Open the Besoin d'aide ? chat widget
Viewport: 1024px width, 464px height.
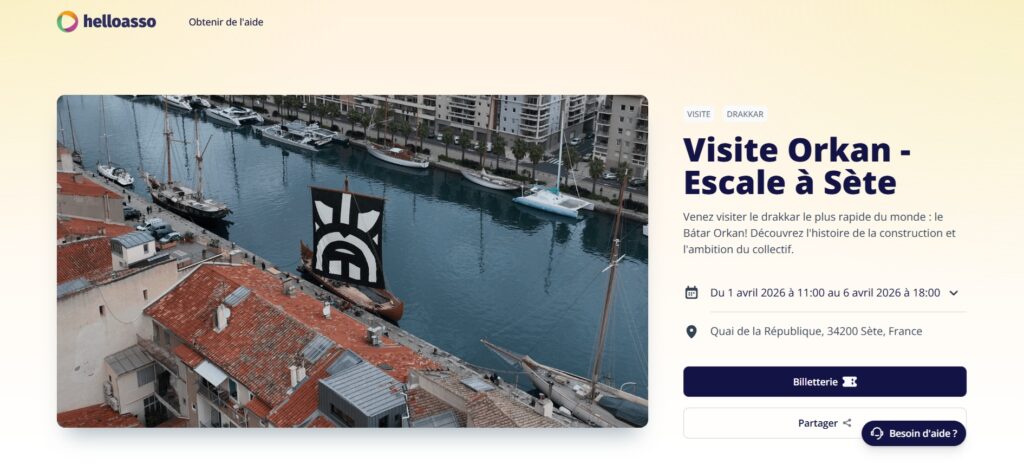913,433
